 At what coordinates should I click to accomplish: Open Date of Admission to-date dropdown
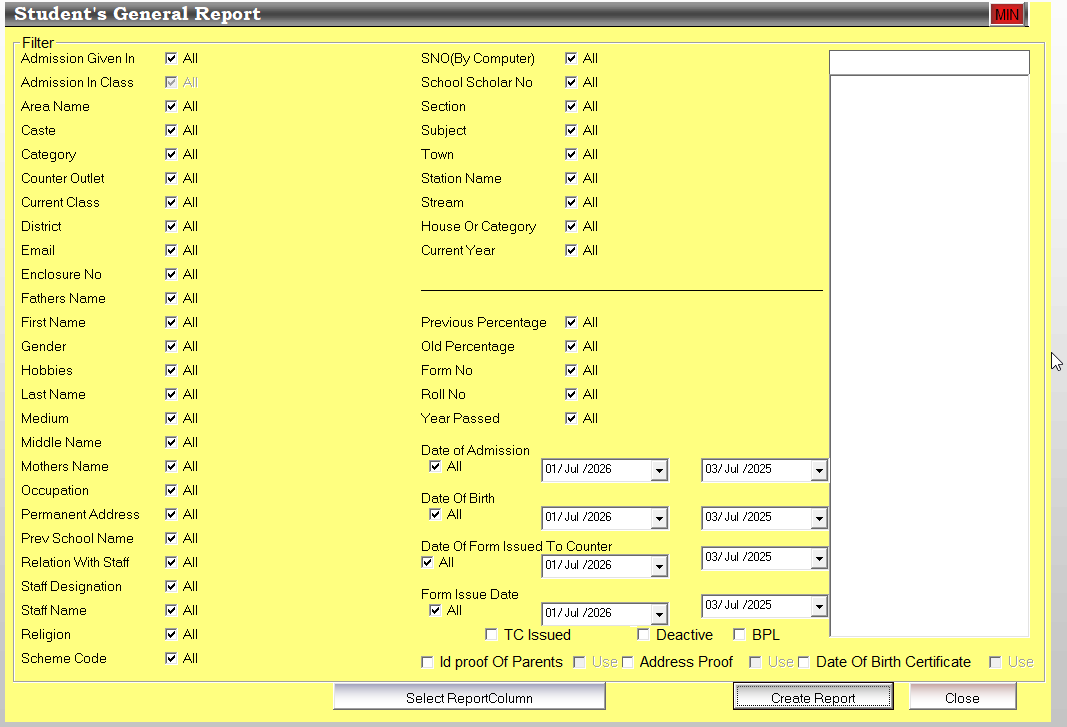click(x=819, y=470)
